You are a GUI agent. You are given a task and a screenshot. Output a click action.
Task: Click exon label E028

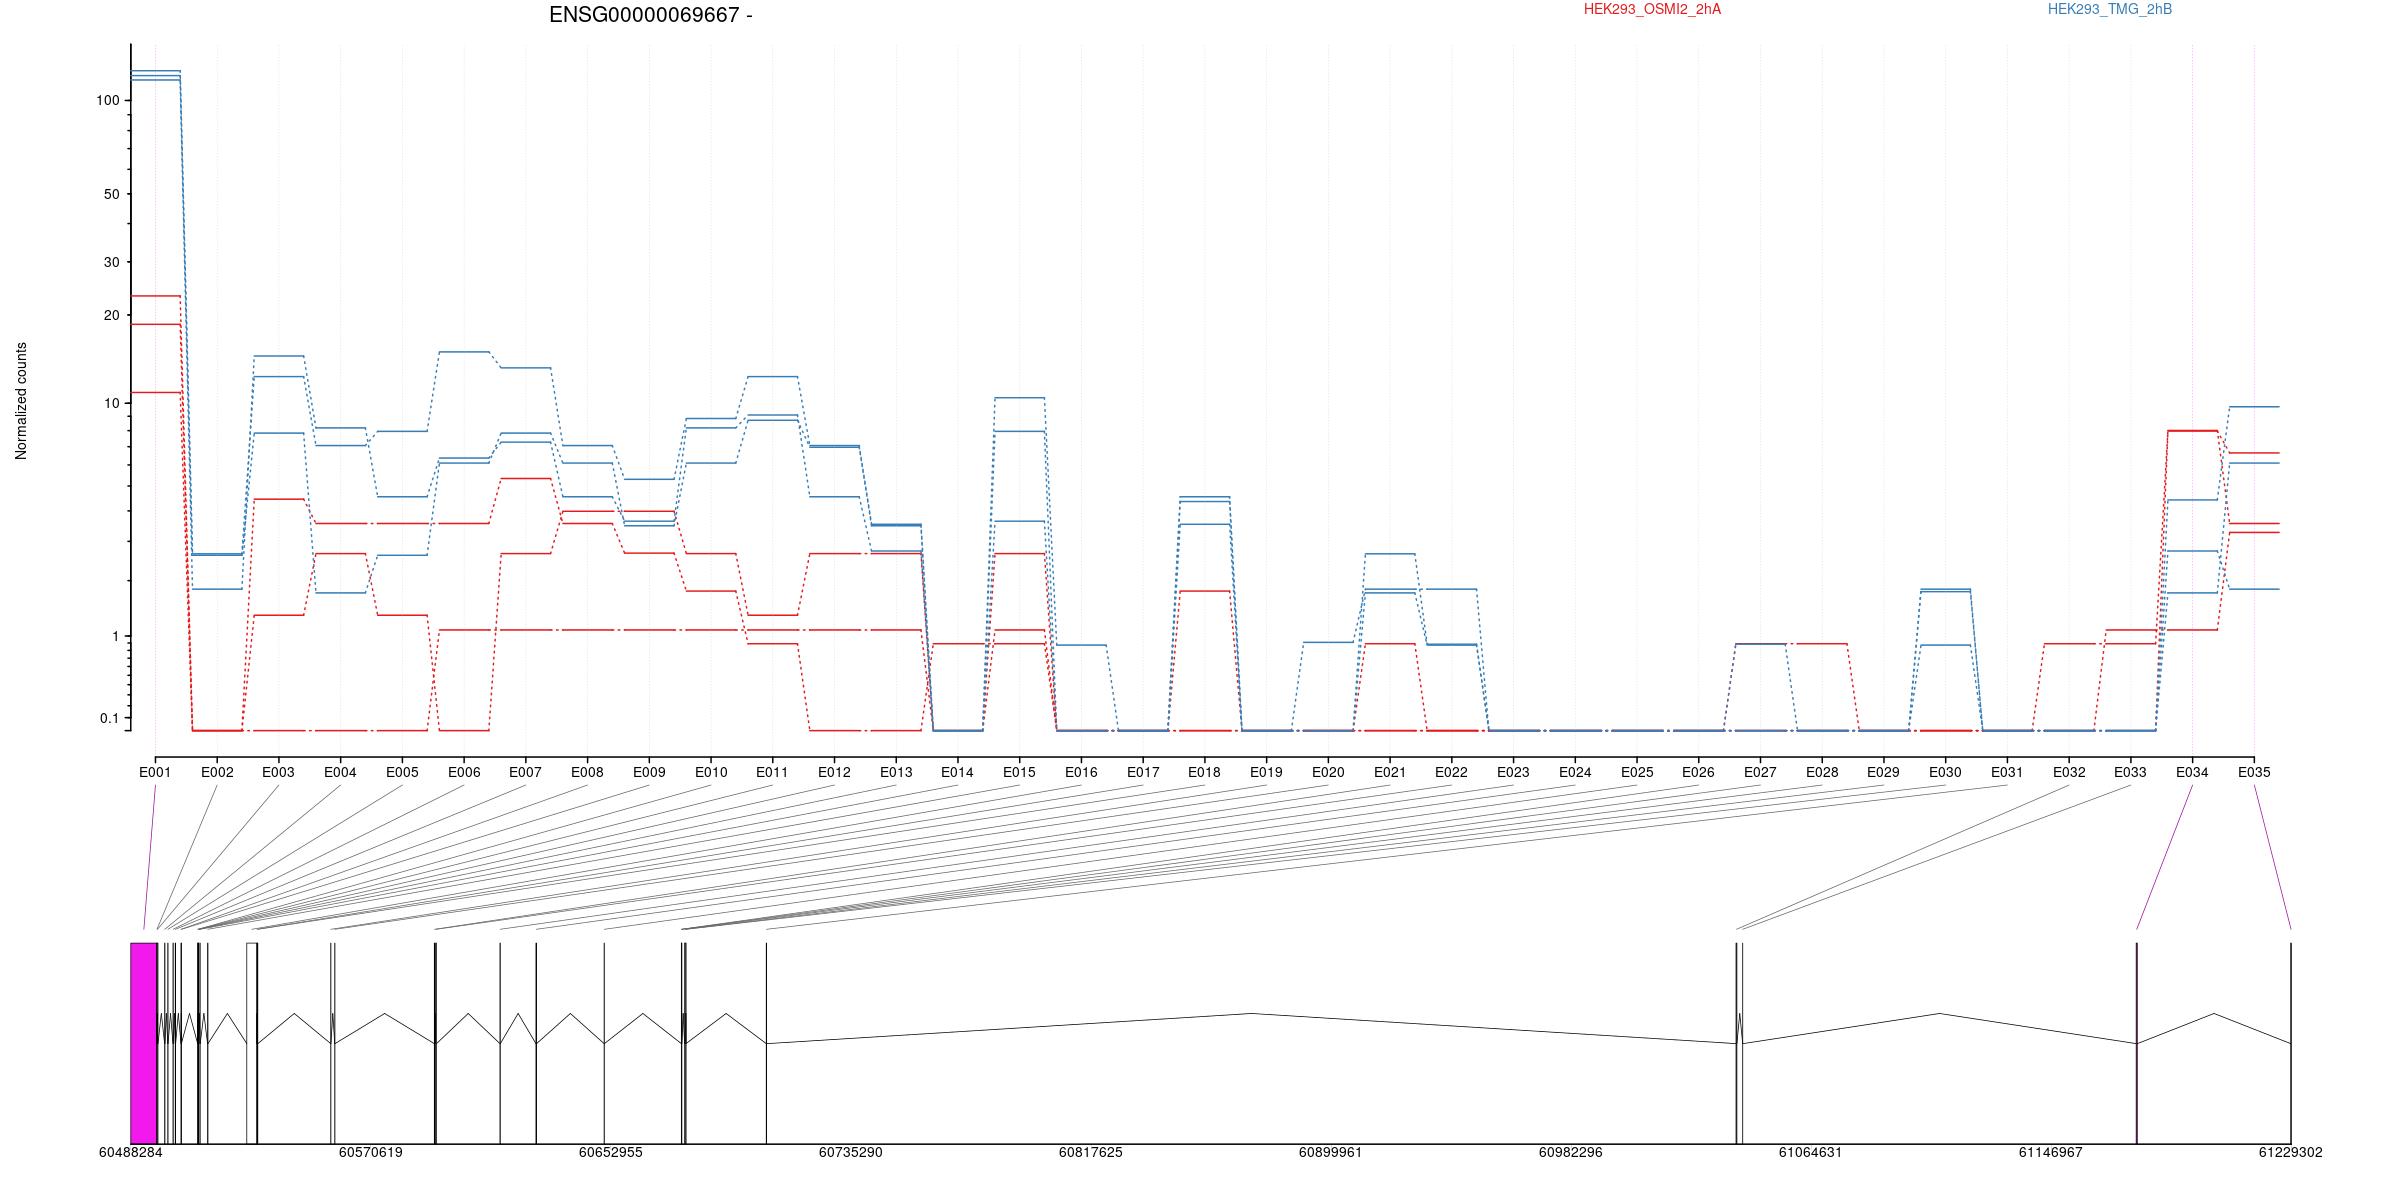[x=1822, y=772]
